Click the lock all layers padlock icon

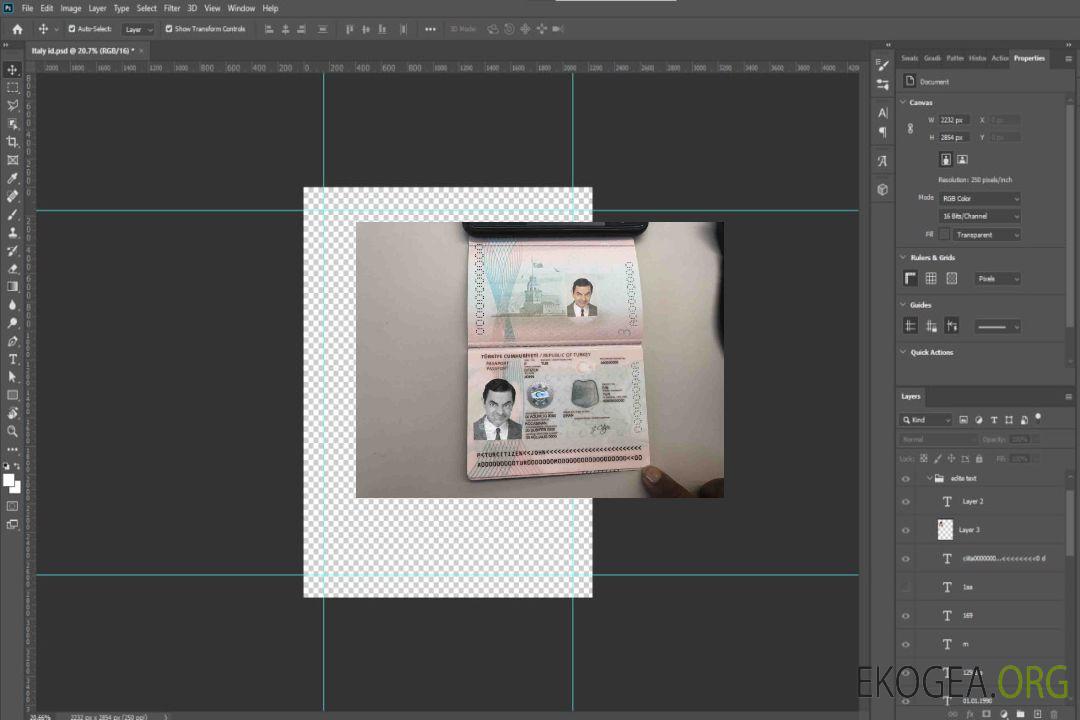coord(979,458)
